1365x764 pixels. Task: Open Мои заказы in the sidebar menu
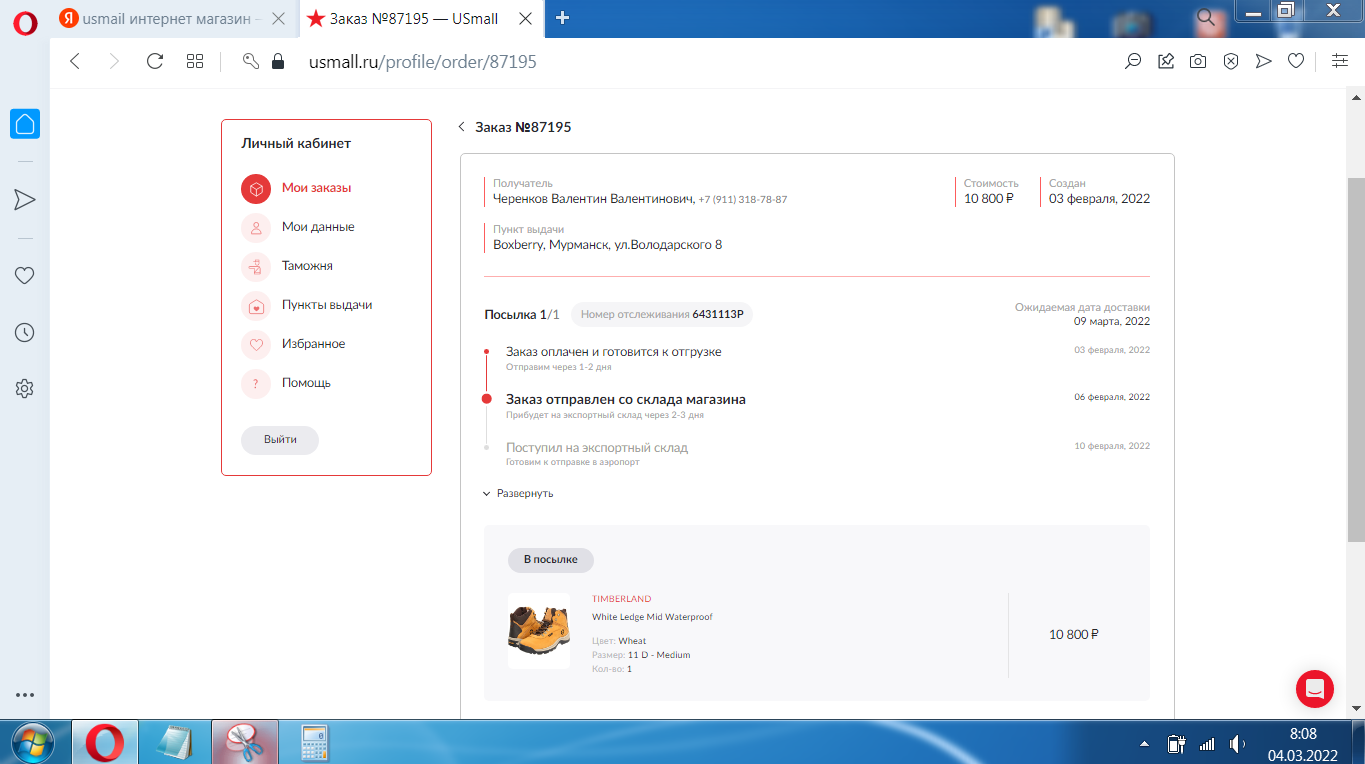click(316, 187)
